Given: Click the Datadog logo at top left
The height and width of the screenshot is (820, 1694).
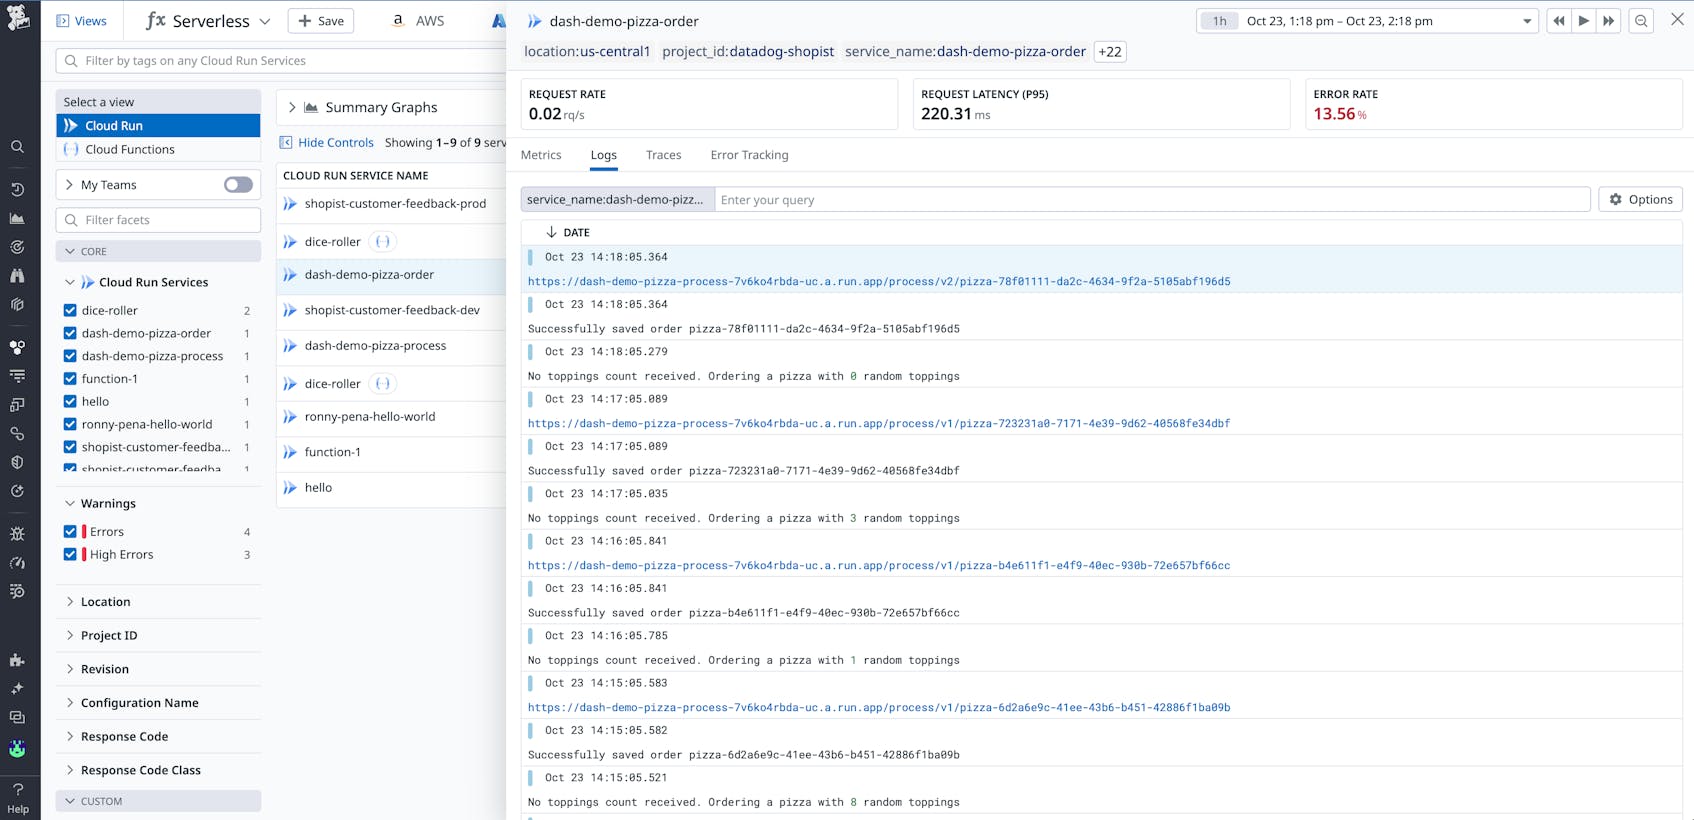Looking at the screenshot, I should [x=18, y=17].
